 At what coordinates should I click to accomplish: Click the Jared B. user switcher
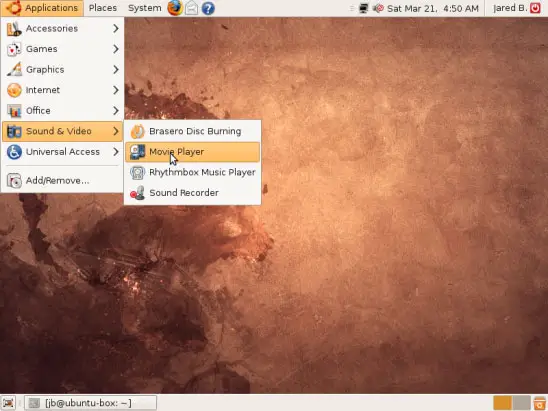pyautogui.click(x=510, y=8)
